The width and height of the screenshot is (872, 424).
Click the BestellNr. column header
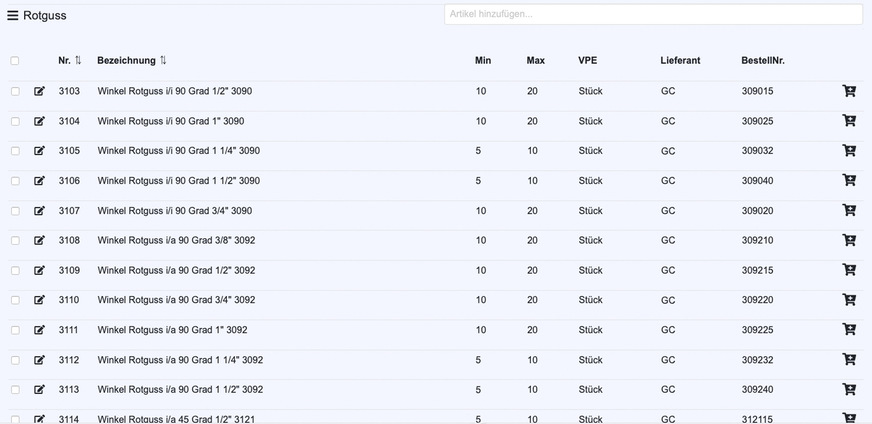pyautogui.click(x=762, y=61)
